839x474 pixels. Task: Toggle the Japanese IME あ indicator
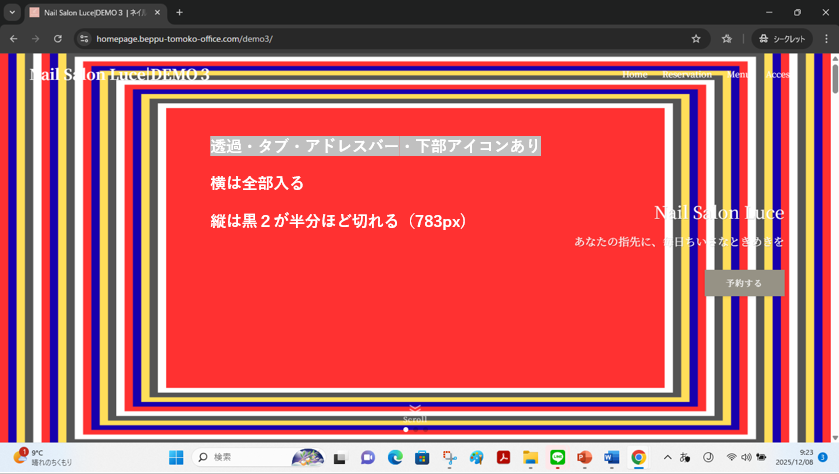click(x=684, y=457)
